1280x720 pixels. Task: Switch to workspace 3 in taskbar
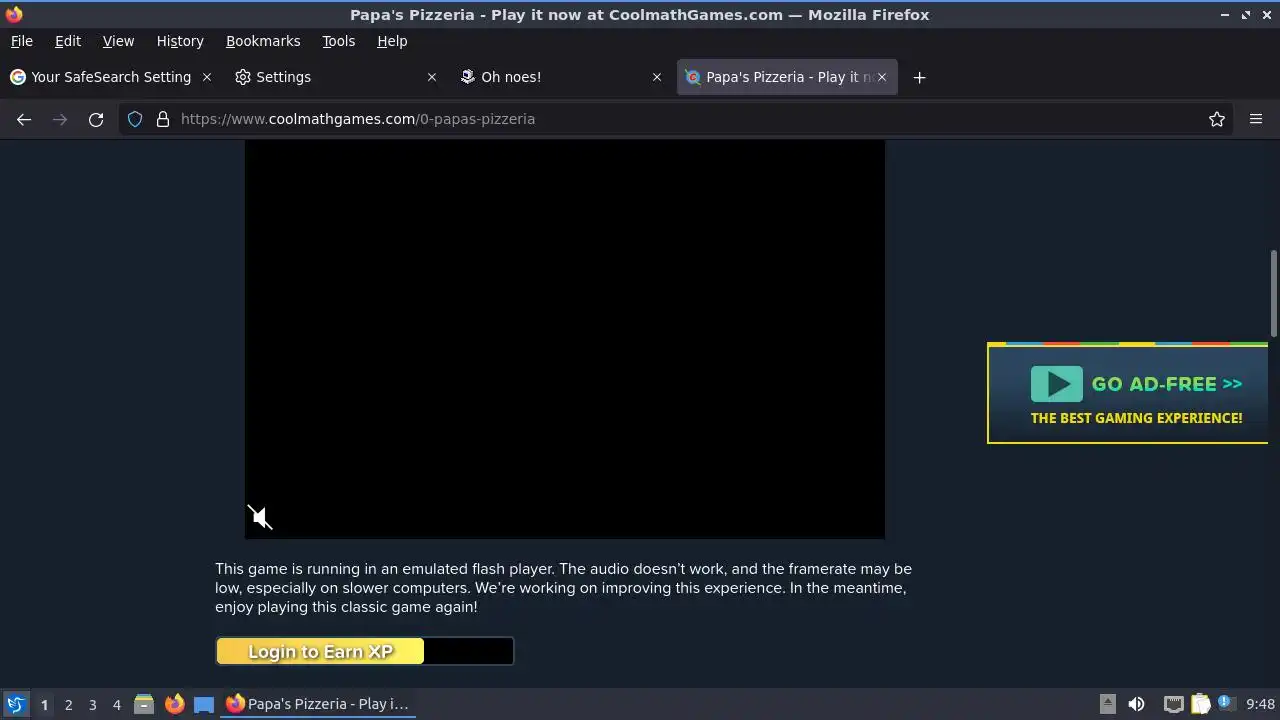(x=92, y=704)
